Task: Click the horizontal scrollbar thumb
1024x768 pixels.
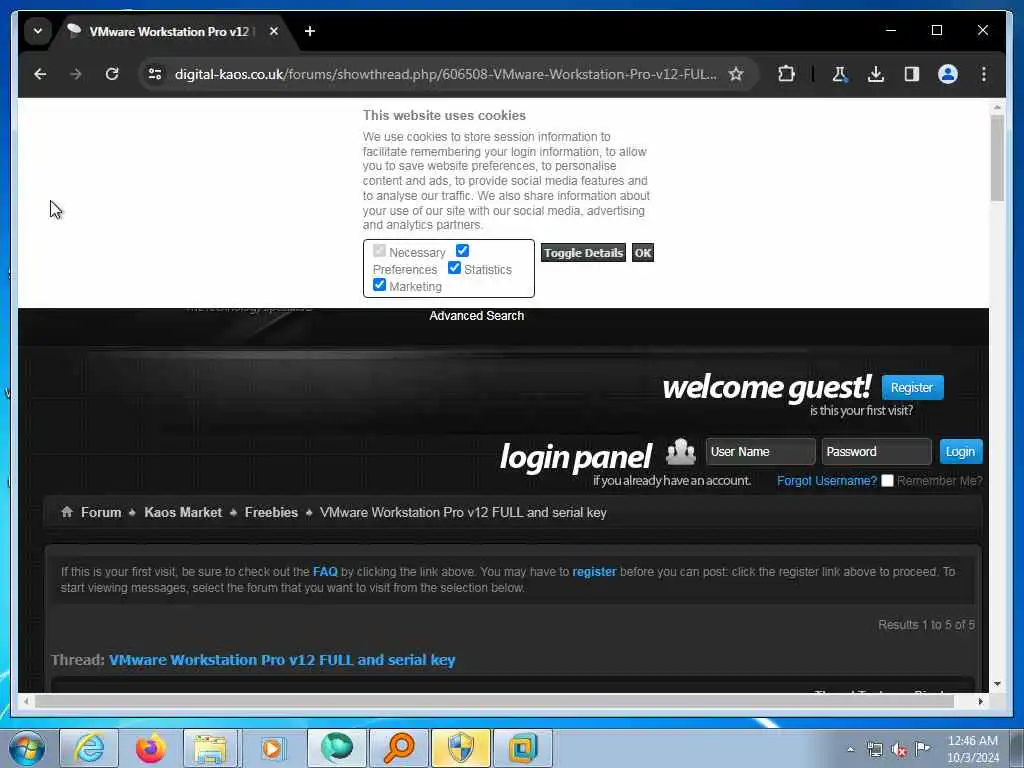Action: pos(494,701)
